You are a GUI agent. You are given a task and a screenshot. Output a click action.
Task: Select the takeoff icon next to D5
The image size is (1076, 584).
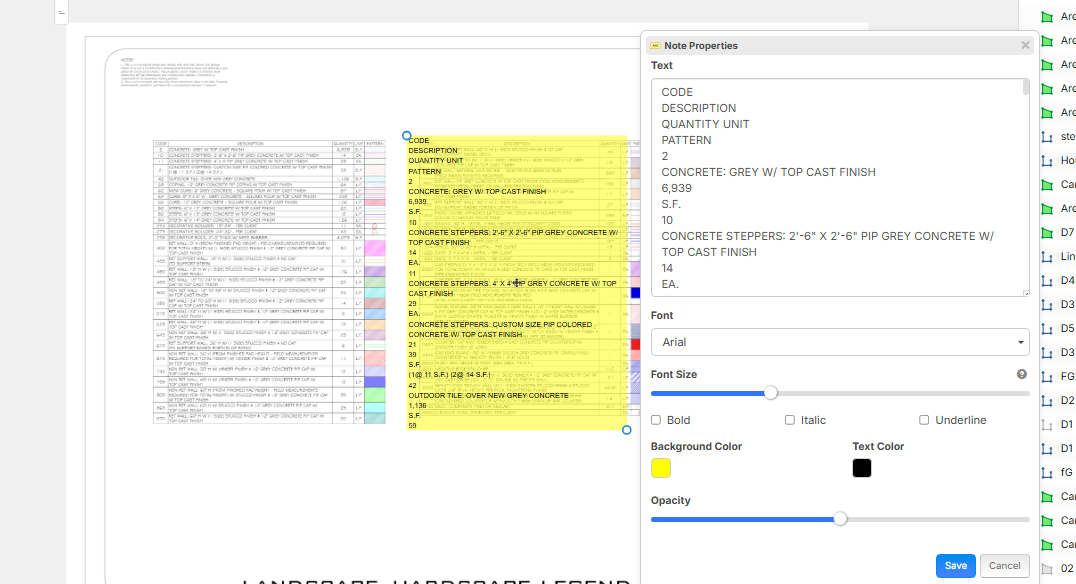pos(1047,329)
